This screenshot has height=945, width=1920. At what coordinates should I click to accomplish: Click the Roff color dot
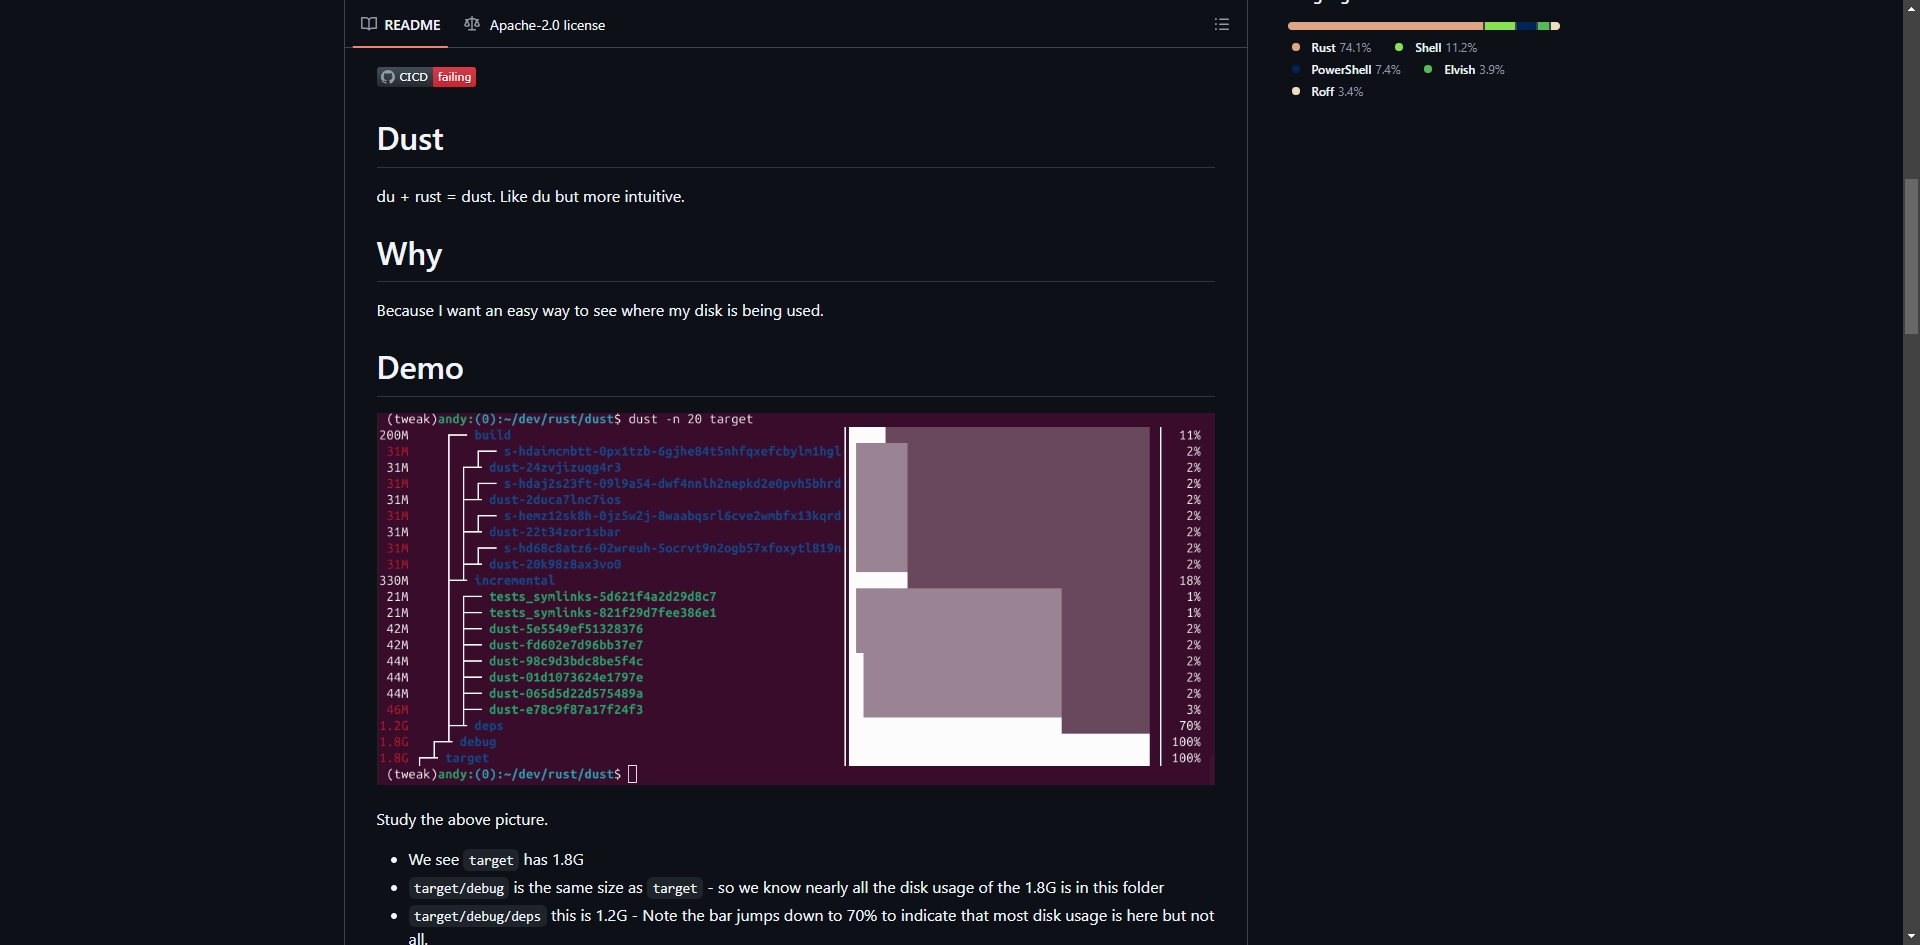[1296, 91]
